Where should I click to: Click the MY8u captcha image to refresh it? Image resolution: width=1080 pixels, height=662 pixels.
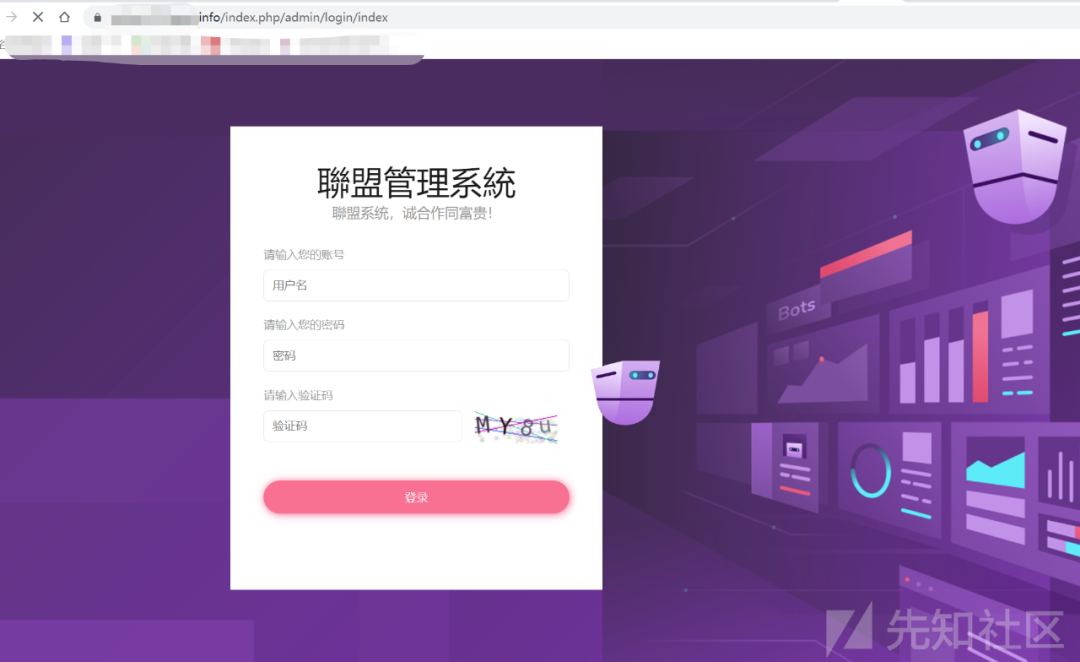(x=515, y=426)
